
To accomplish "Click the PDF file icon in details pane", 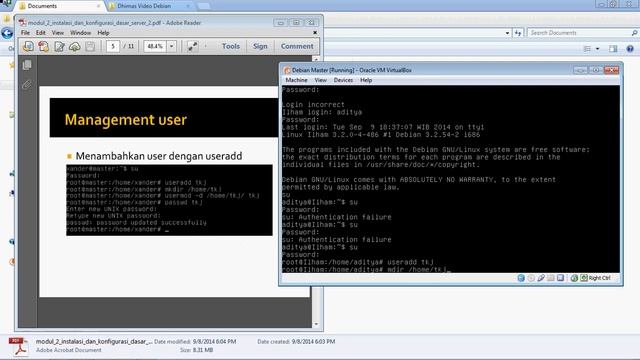I will (x=18, y=346).
